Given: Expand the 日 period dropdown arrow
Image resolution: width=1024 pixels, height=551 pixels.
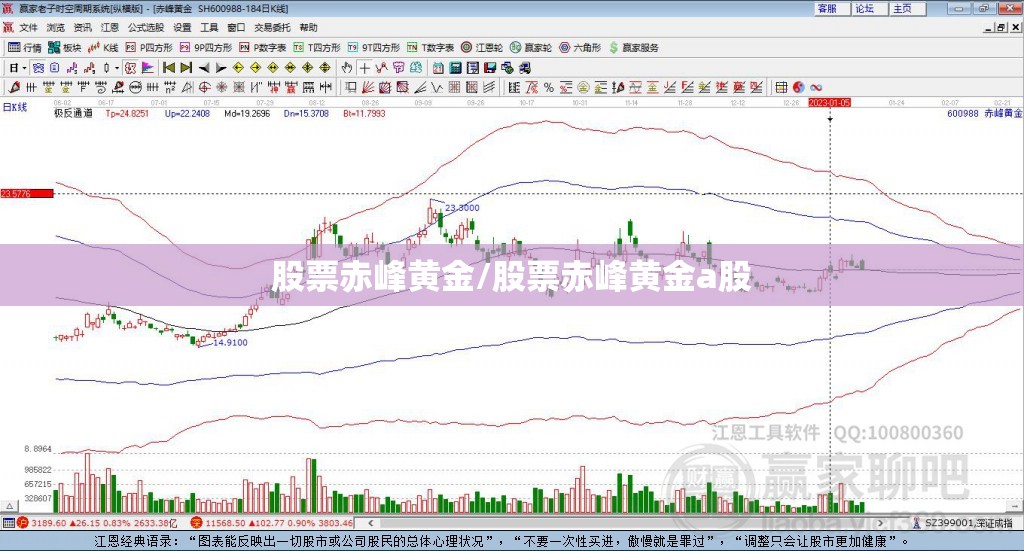Looking at the screenshot, I should [x=24, y=68].
